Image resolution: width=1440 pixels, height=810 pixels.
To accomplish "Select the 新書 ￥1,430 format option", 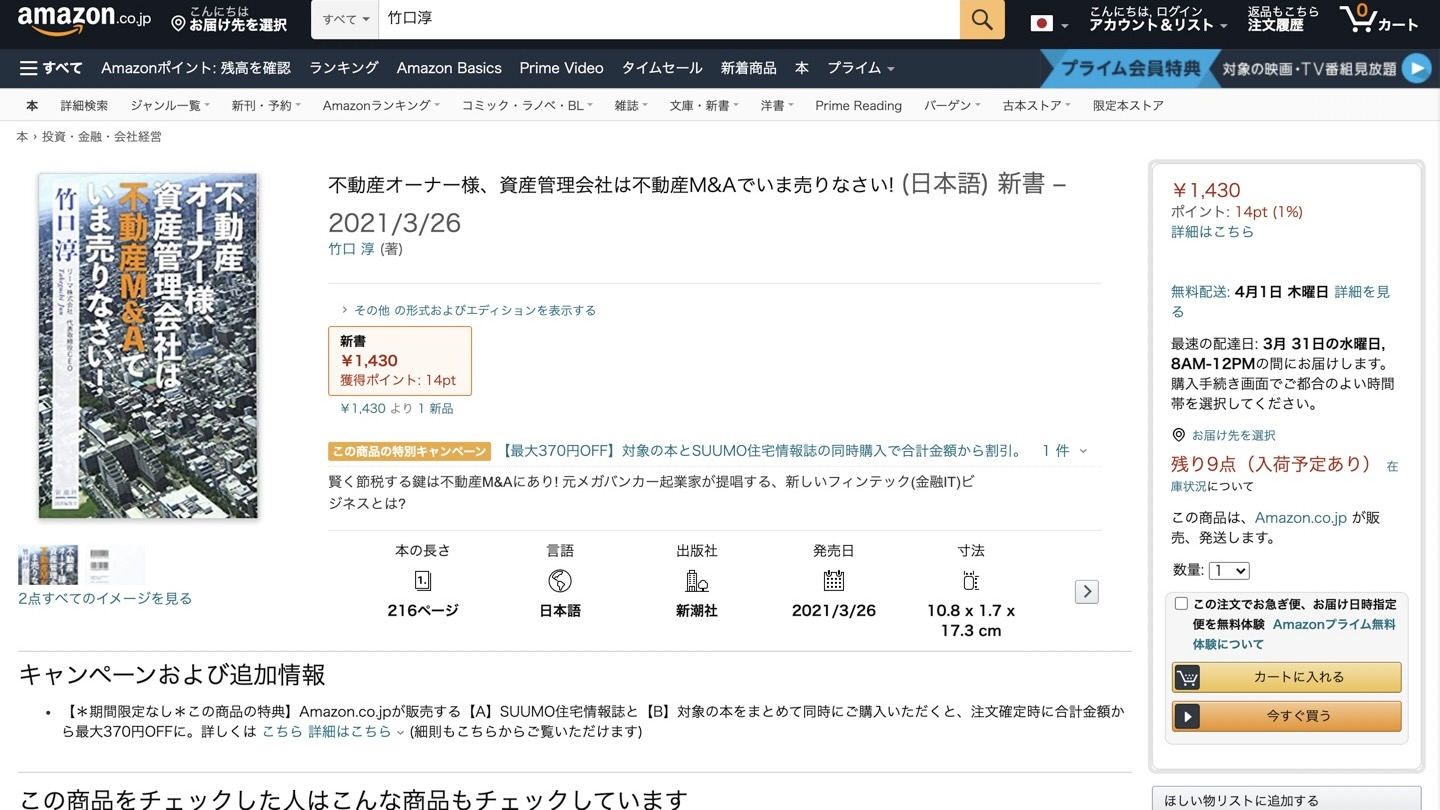I will pyautogui.click(x=400, y=361).
